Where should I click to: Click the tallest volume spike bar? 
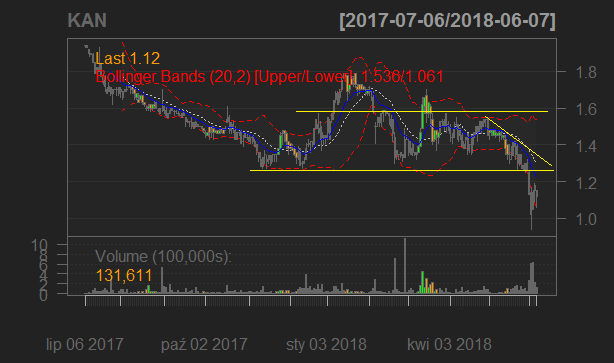tap(405, 265)
